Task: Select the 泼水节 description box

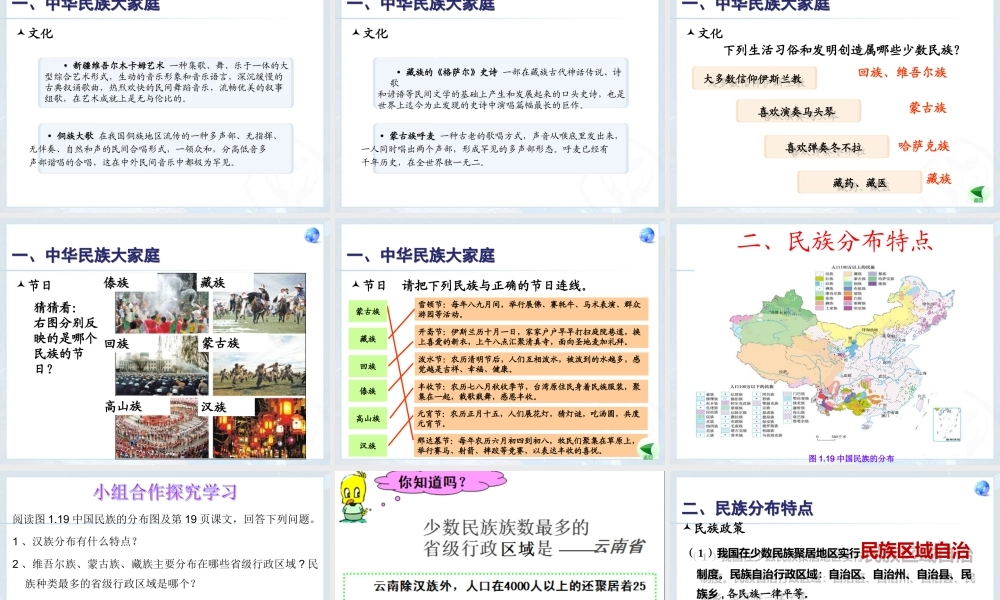Action: 531,363
